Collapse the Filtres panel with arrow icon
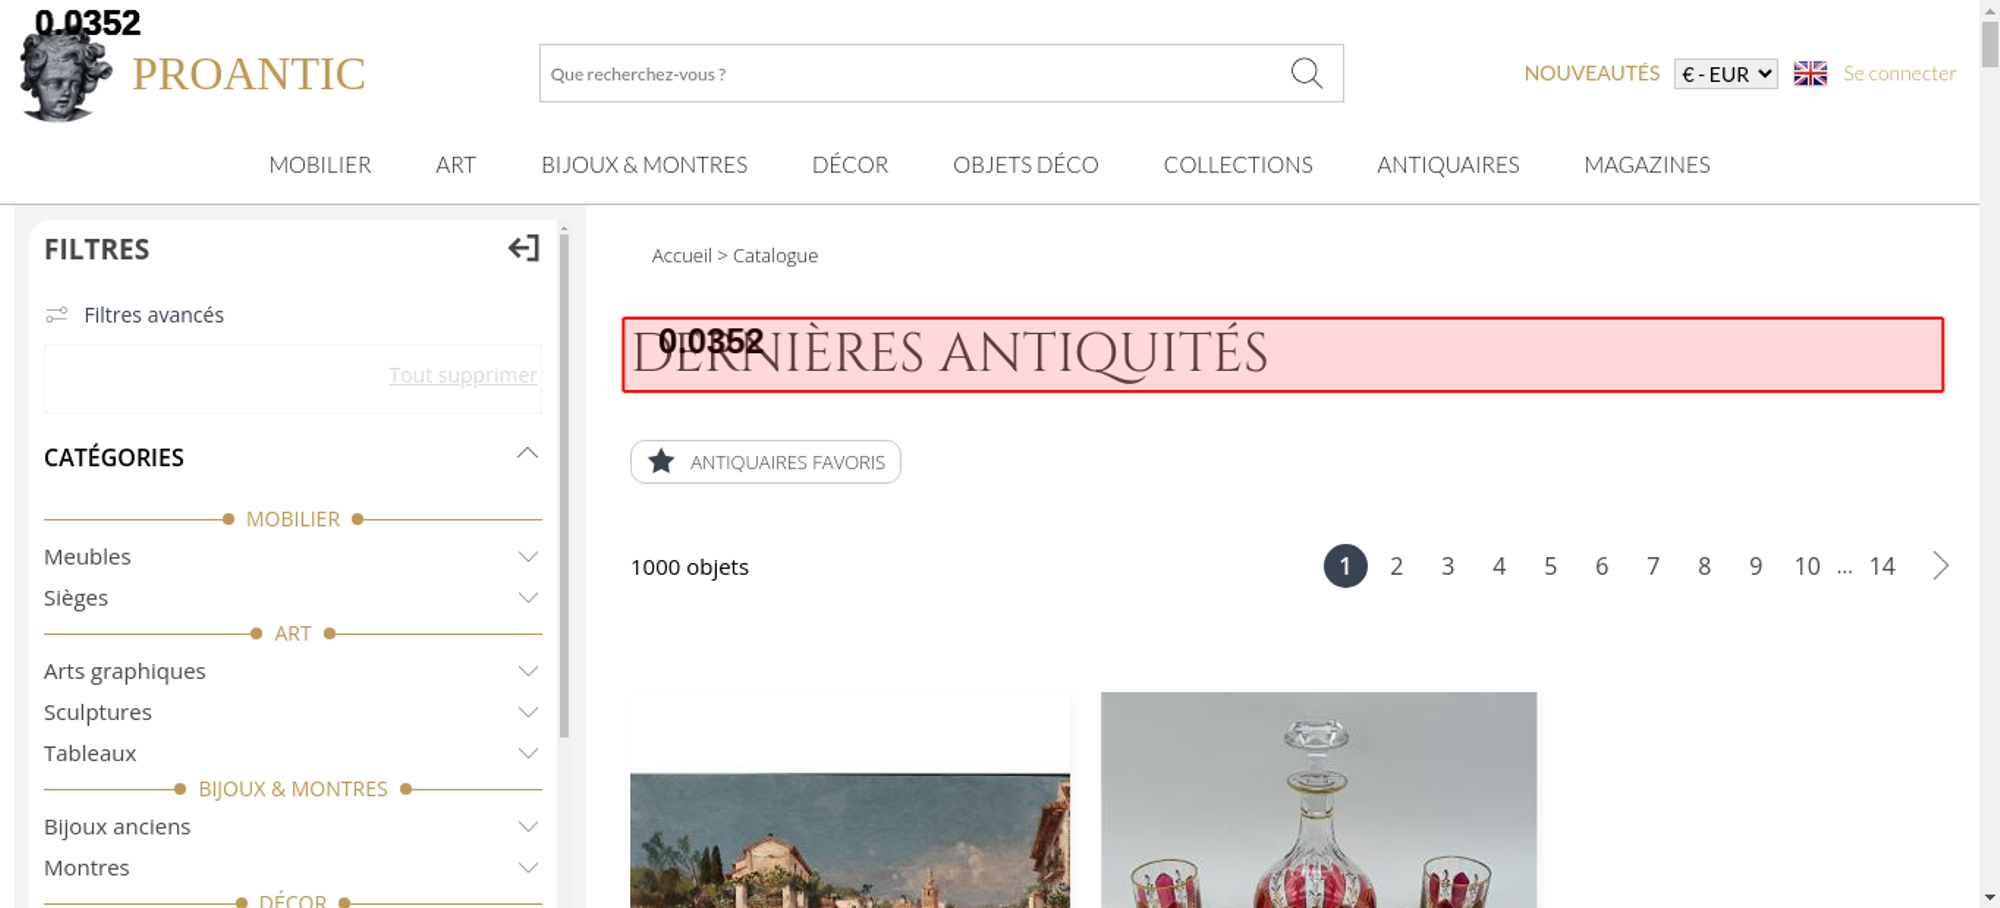 click(x=523, y=248)
